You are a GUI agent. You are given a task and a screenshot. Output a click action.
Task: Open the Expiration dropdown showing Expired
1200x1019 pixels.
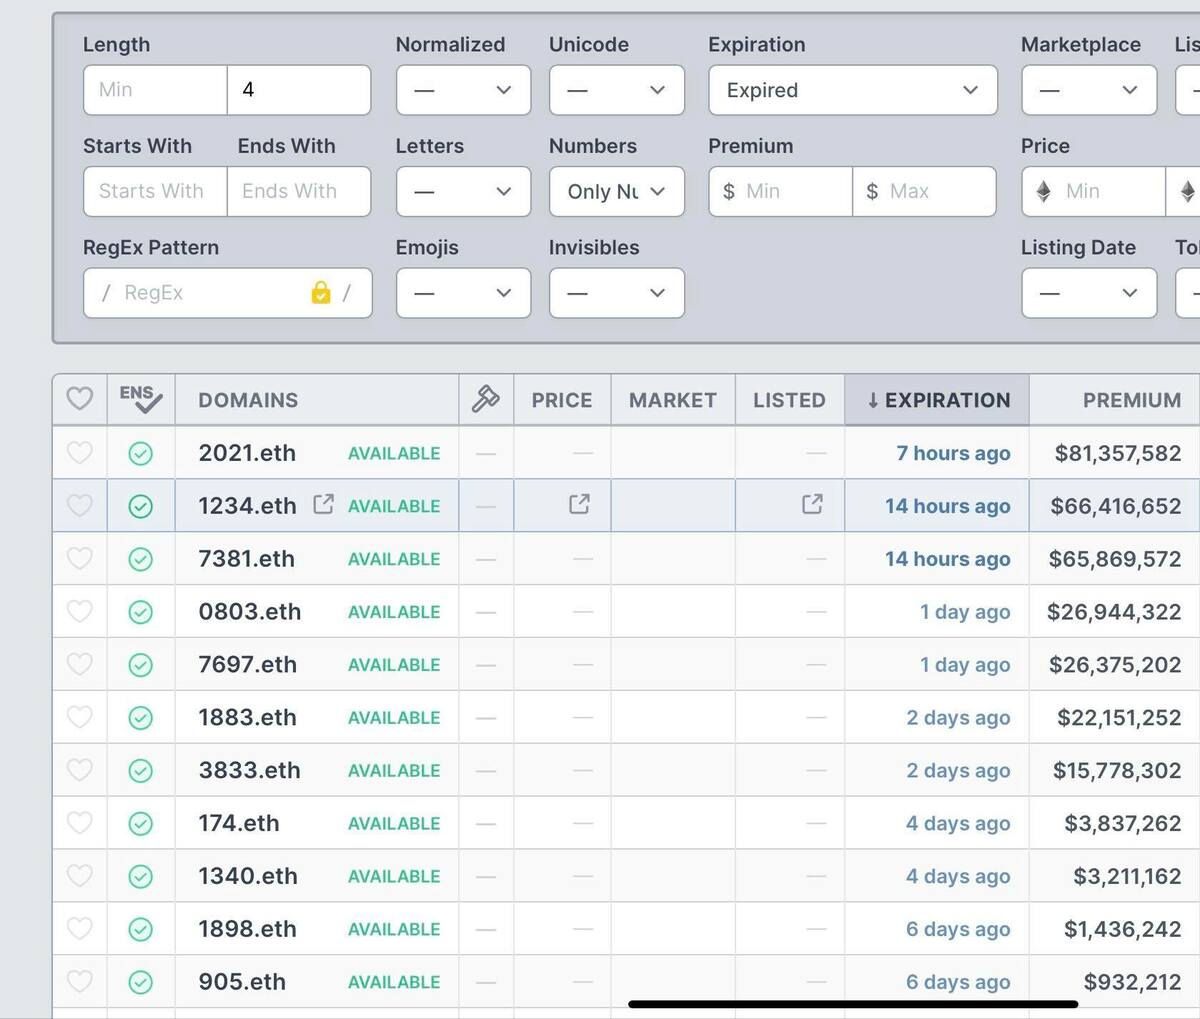[852, 90]
